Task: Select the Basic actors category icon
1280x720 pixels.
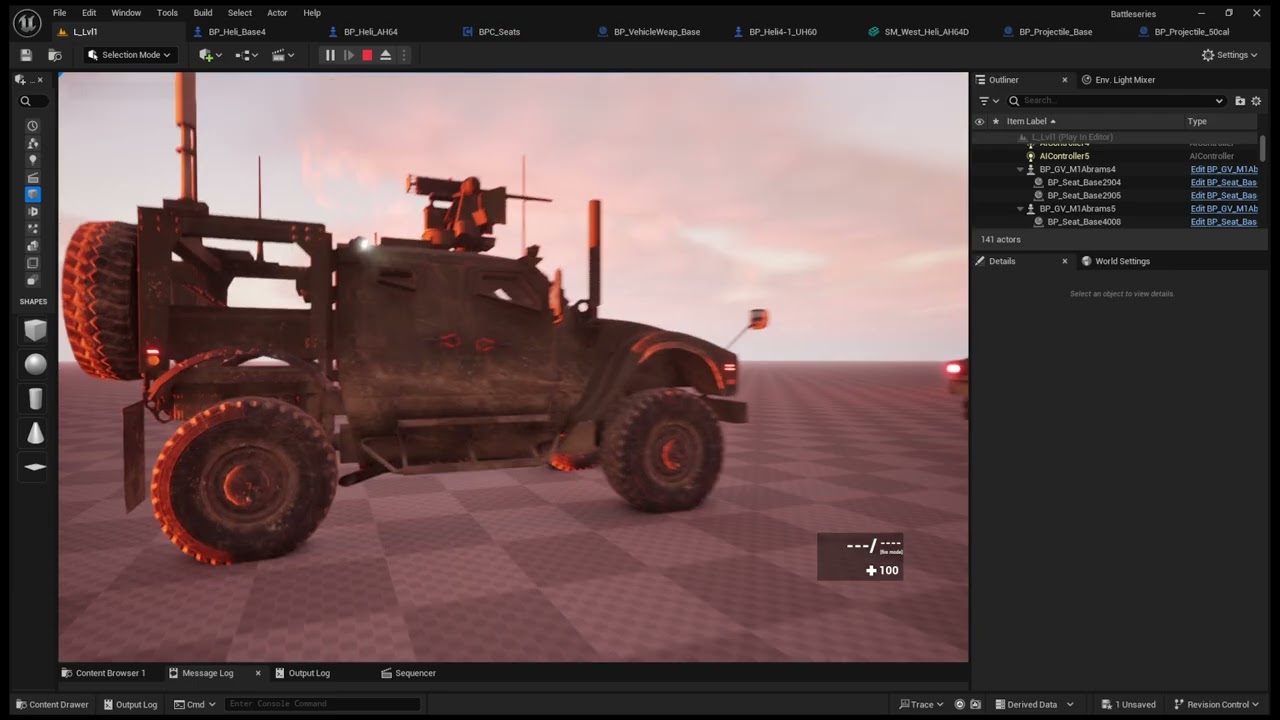Action: pos(33,143)
